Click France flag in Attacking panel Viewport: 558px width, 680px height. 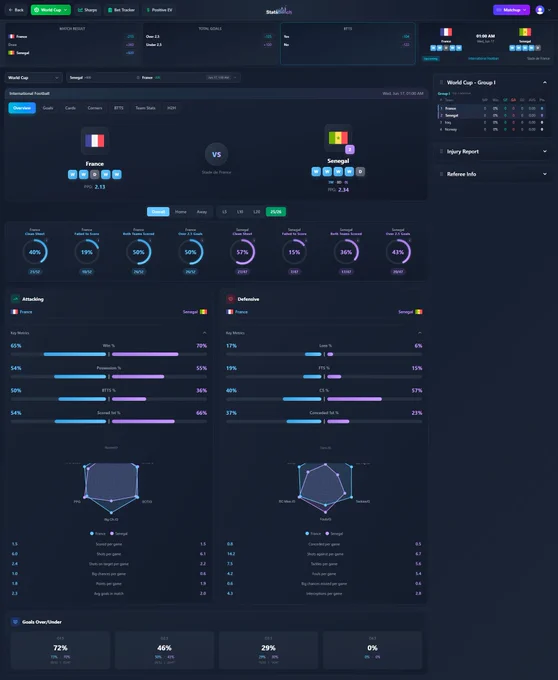pos(14,312)
